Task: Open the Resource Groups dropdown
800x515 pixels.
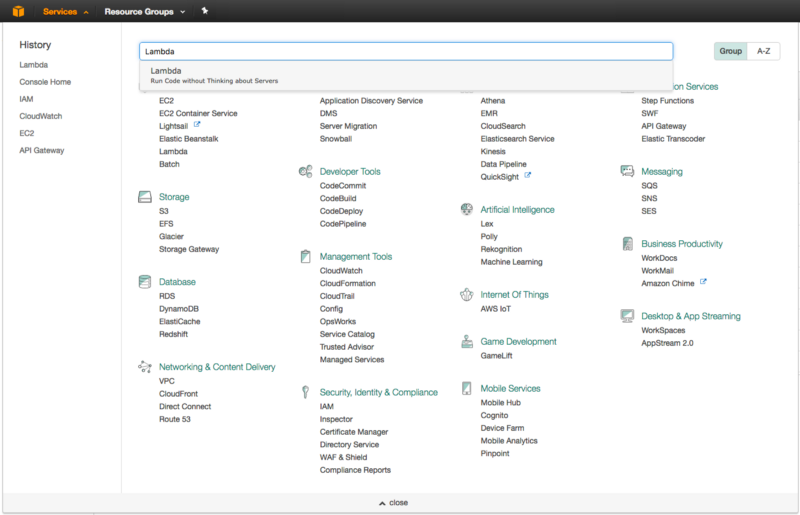Action: (x=144, y=11)
